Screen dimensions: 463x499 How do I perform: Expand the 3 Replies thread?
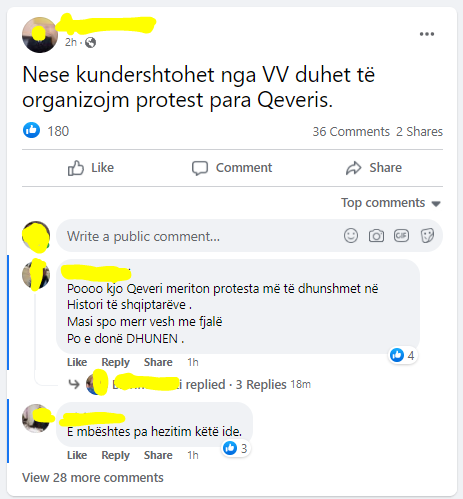tap(261, 385)
